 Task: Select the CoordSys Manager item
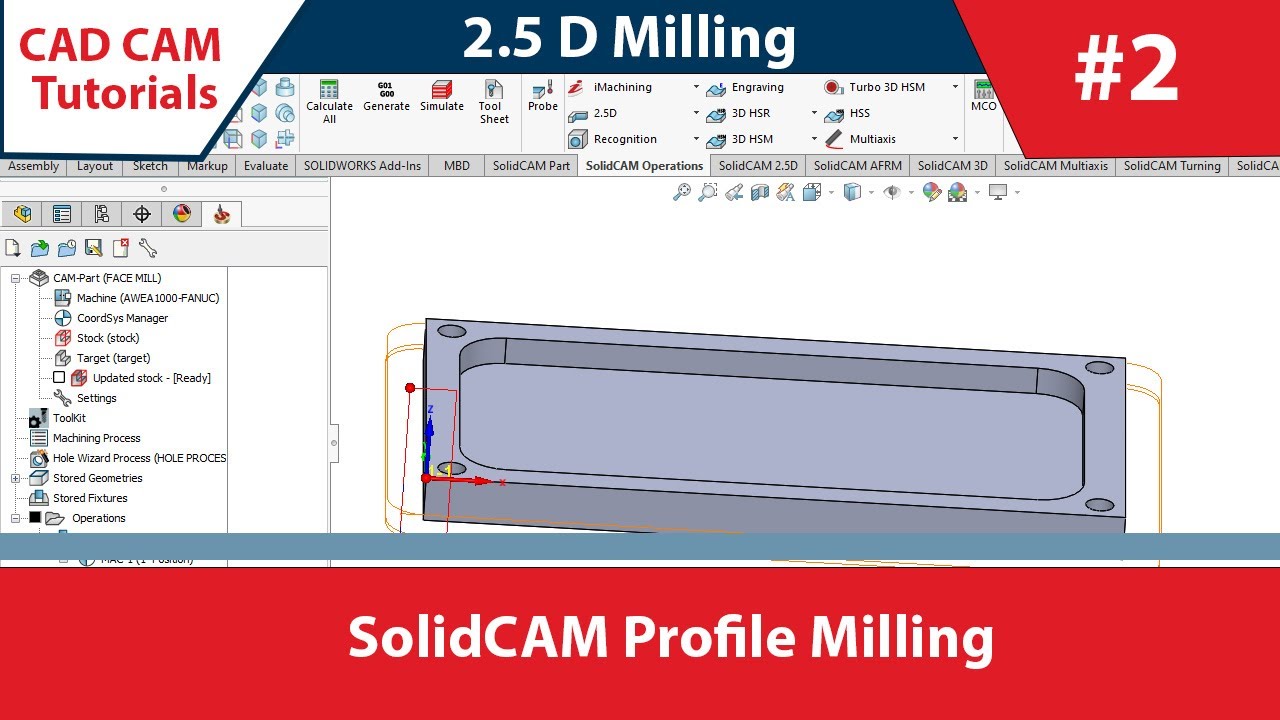111,318
